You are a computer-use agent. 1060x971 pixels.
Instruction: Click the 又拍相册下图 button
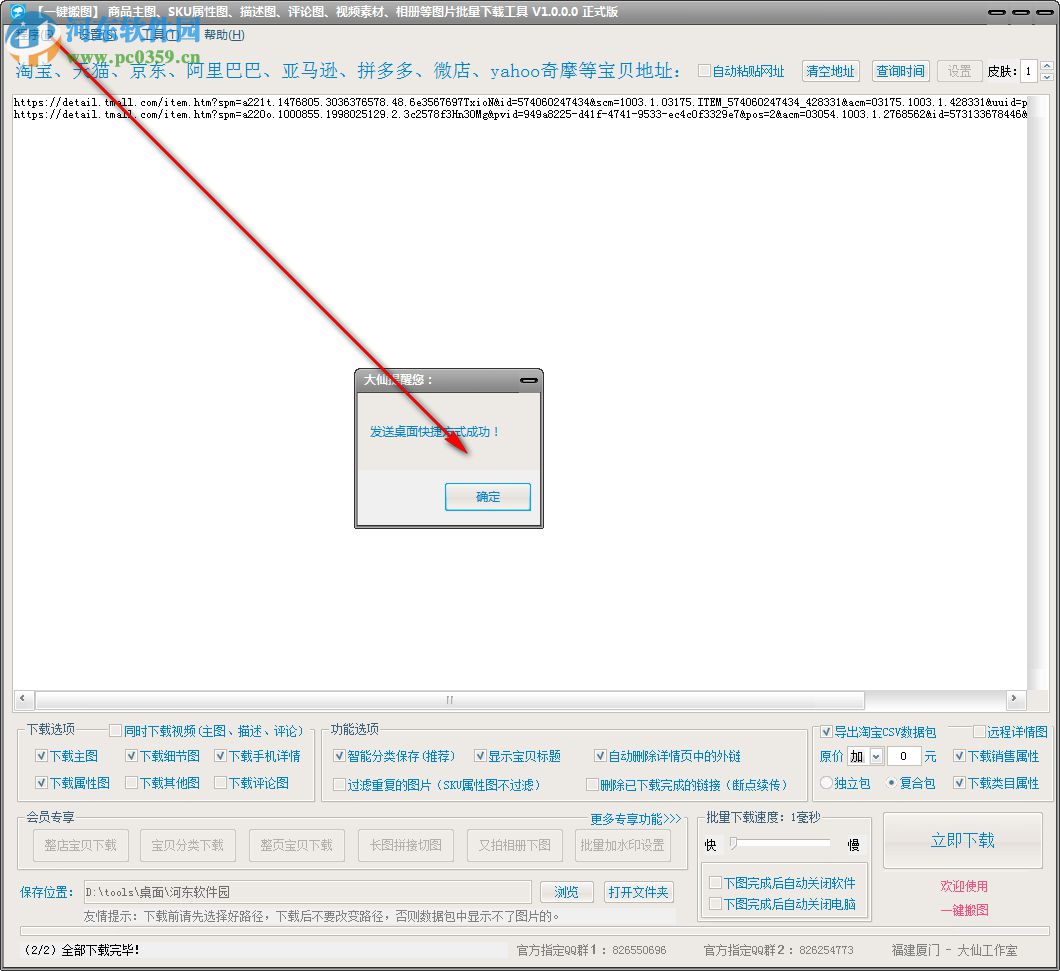(x=514, y=845)
